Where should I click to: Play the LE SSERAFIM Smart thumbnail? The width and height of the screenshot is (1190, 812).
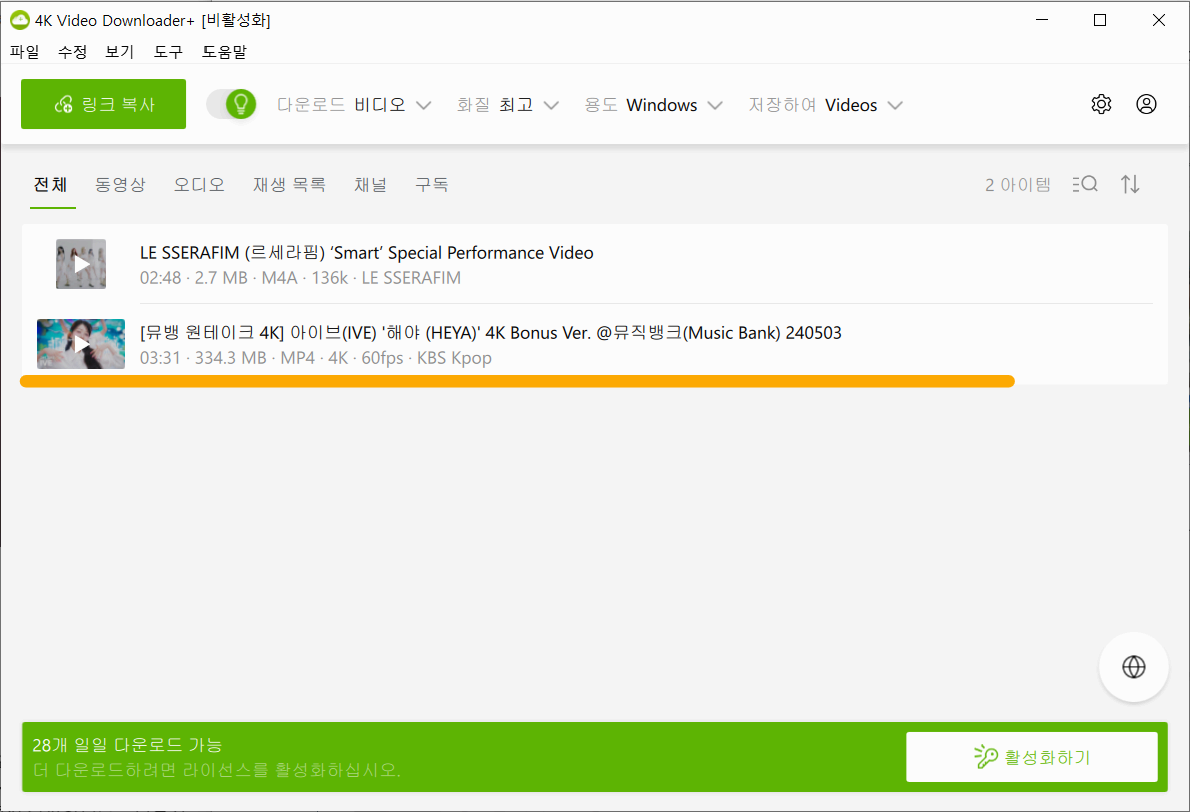coord(81,264)
